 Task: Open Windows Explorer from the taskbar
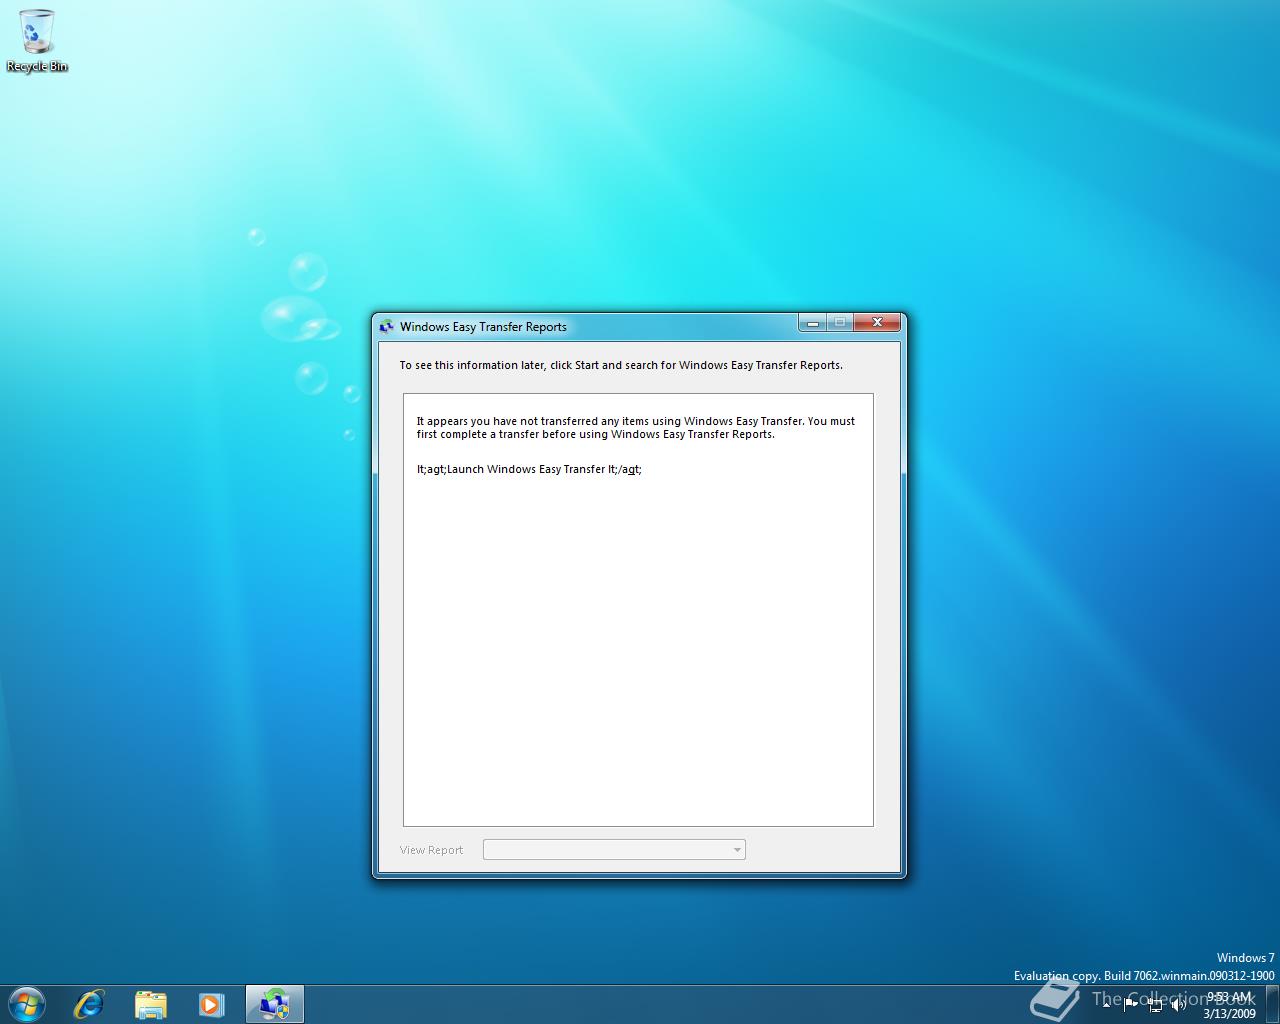point(150,1004)
